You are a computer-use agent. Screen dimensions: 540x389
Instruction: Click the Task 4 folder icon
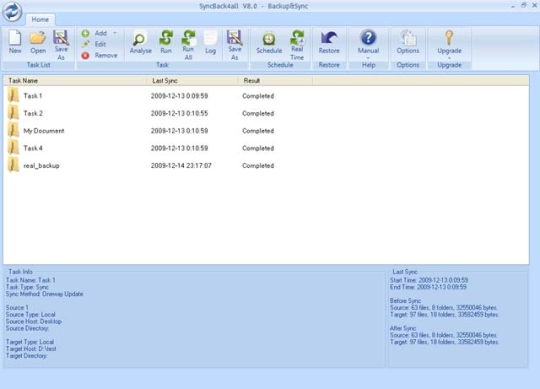[13, 147]
